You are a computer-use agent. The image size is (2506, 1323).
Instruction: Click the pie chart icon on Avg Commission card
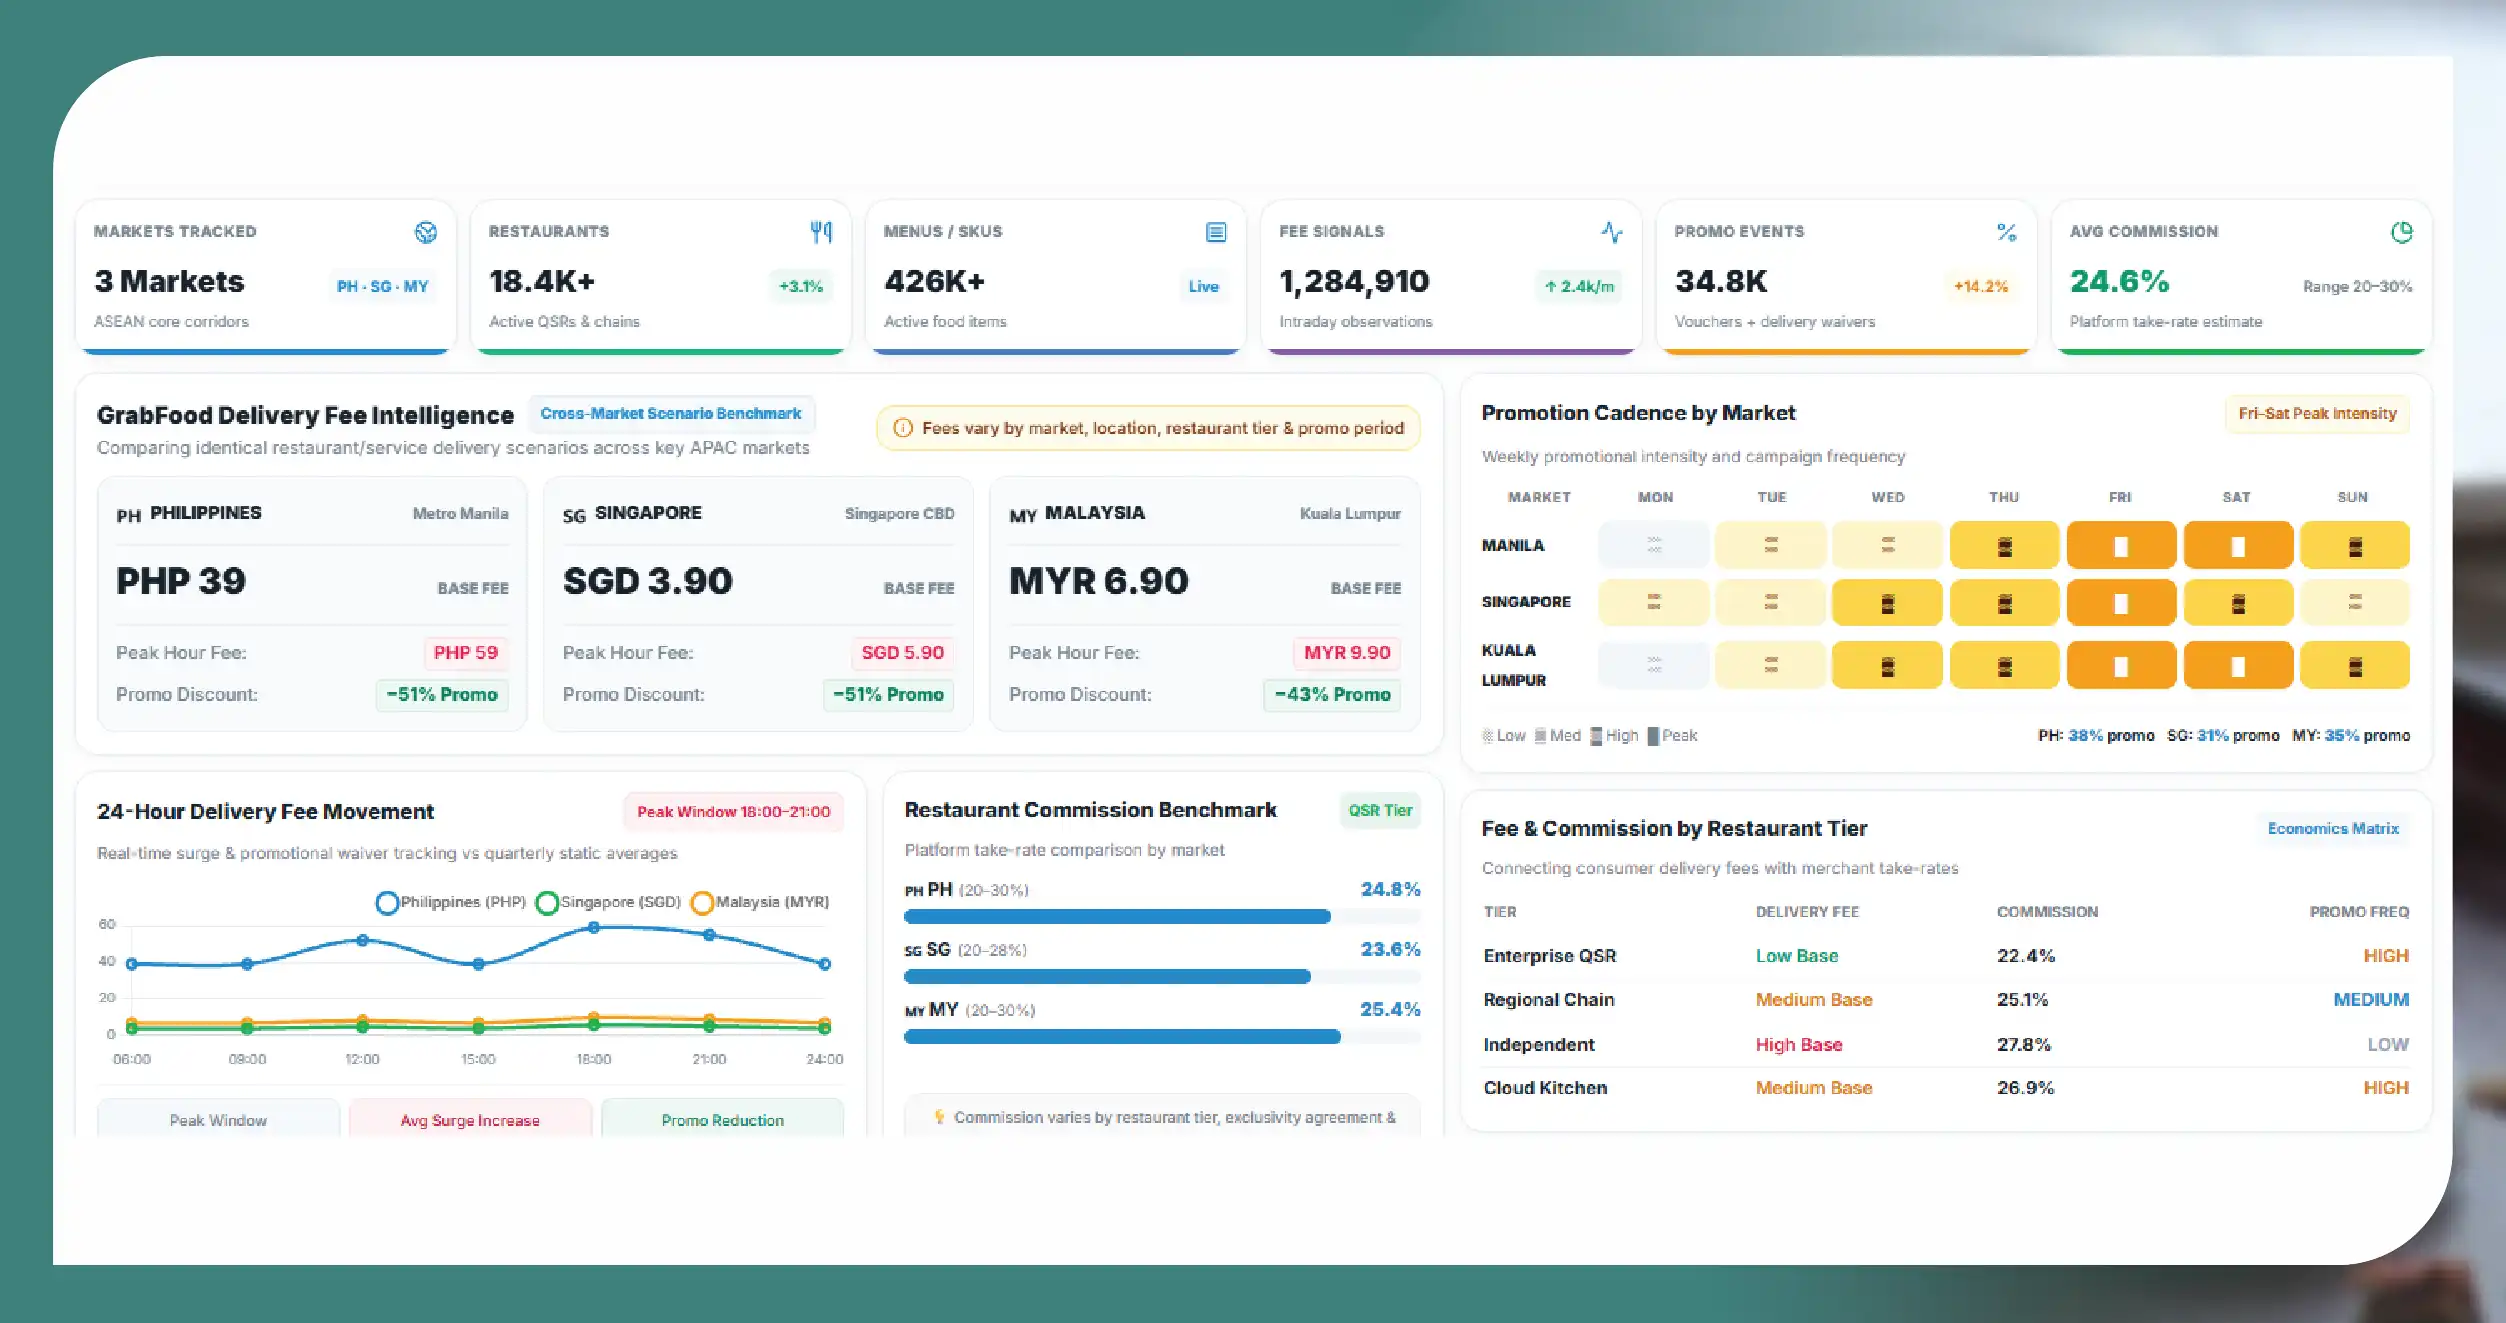click(2402, 232)
